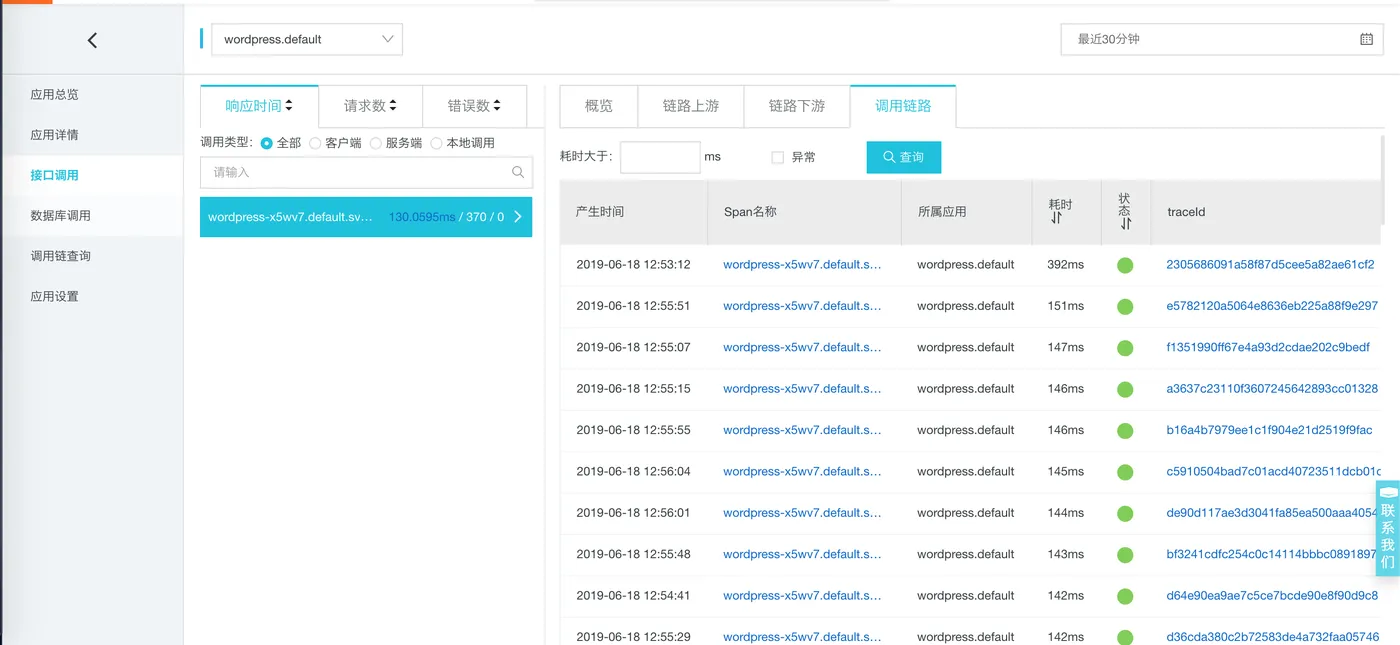Click inside the 耗时大于 ms input field
This screenshot has height=645, width=1400.
click(x=660, y=157)
